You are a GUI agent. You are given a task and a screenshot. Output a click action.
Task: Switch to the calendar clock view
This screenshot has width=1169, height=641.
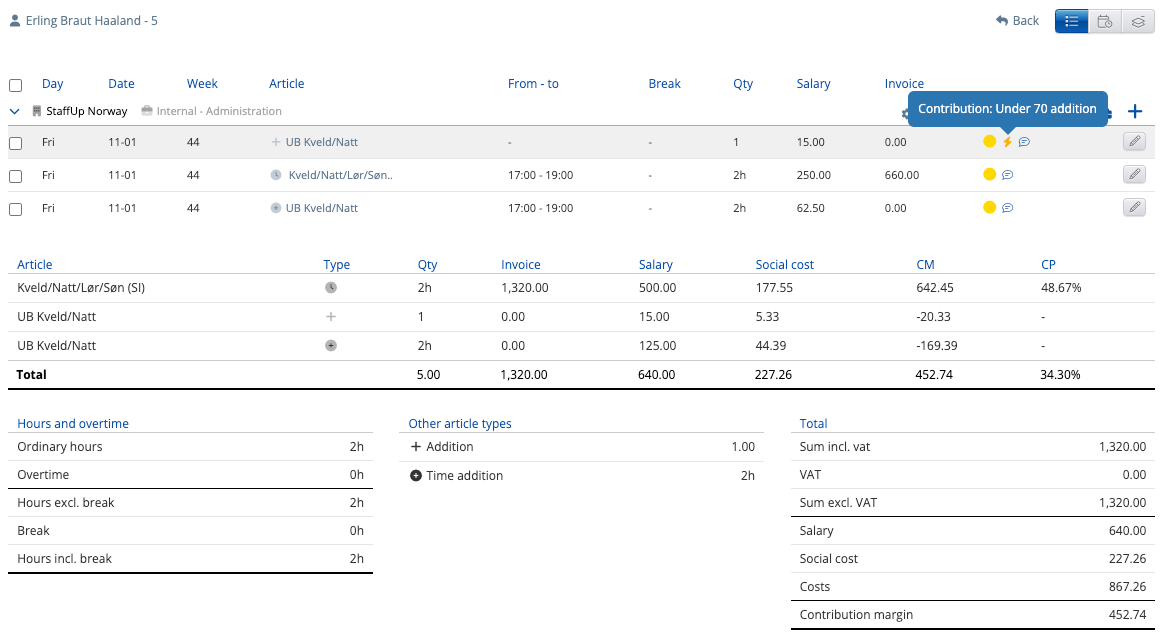[x=1105, y=21]
